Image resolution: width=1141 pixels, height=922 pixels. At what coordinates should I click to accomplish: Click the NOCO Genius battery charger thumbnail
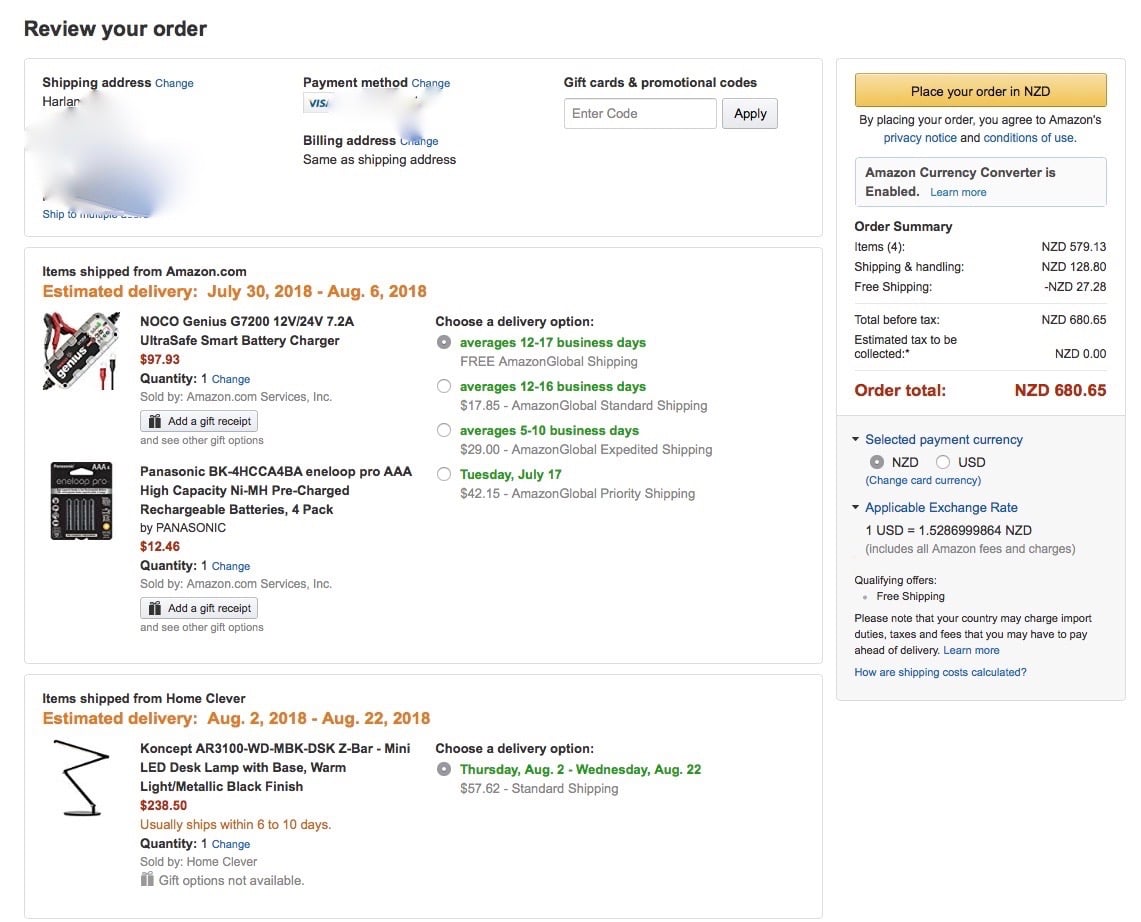tap(82, 351)
